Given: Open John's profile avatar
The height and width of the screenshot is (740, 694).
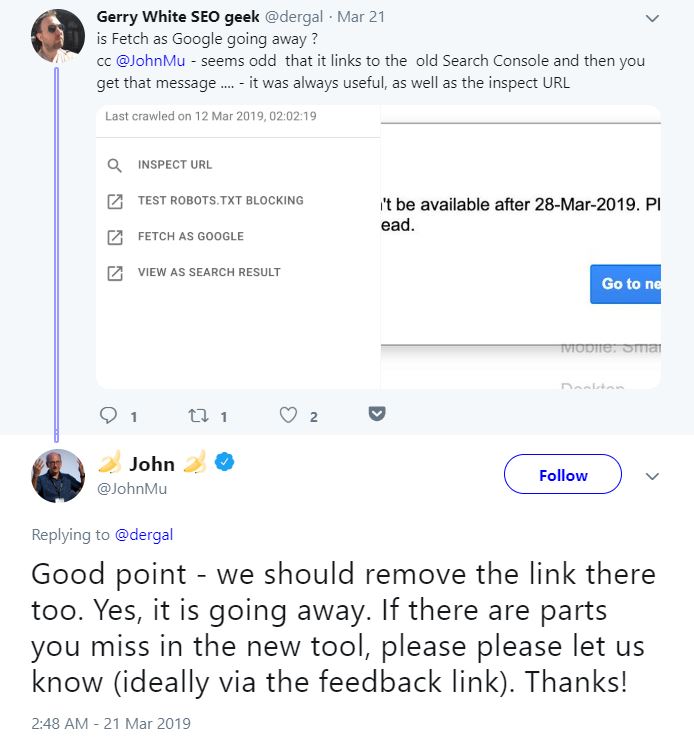Looking at the screenshot, I should [58, 476].
